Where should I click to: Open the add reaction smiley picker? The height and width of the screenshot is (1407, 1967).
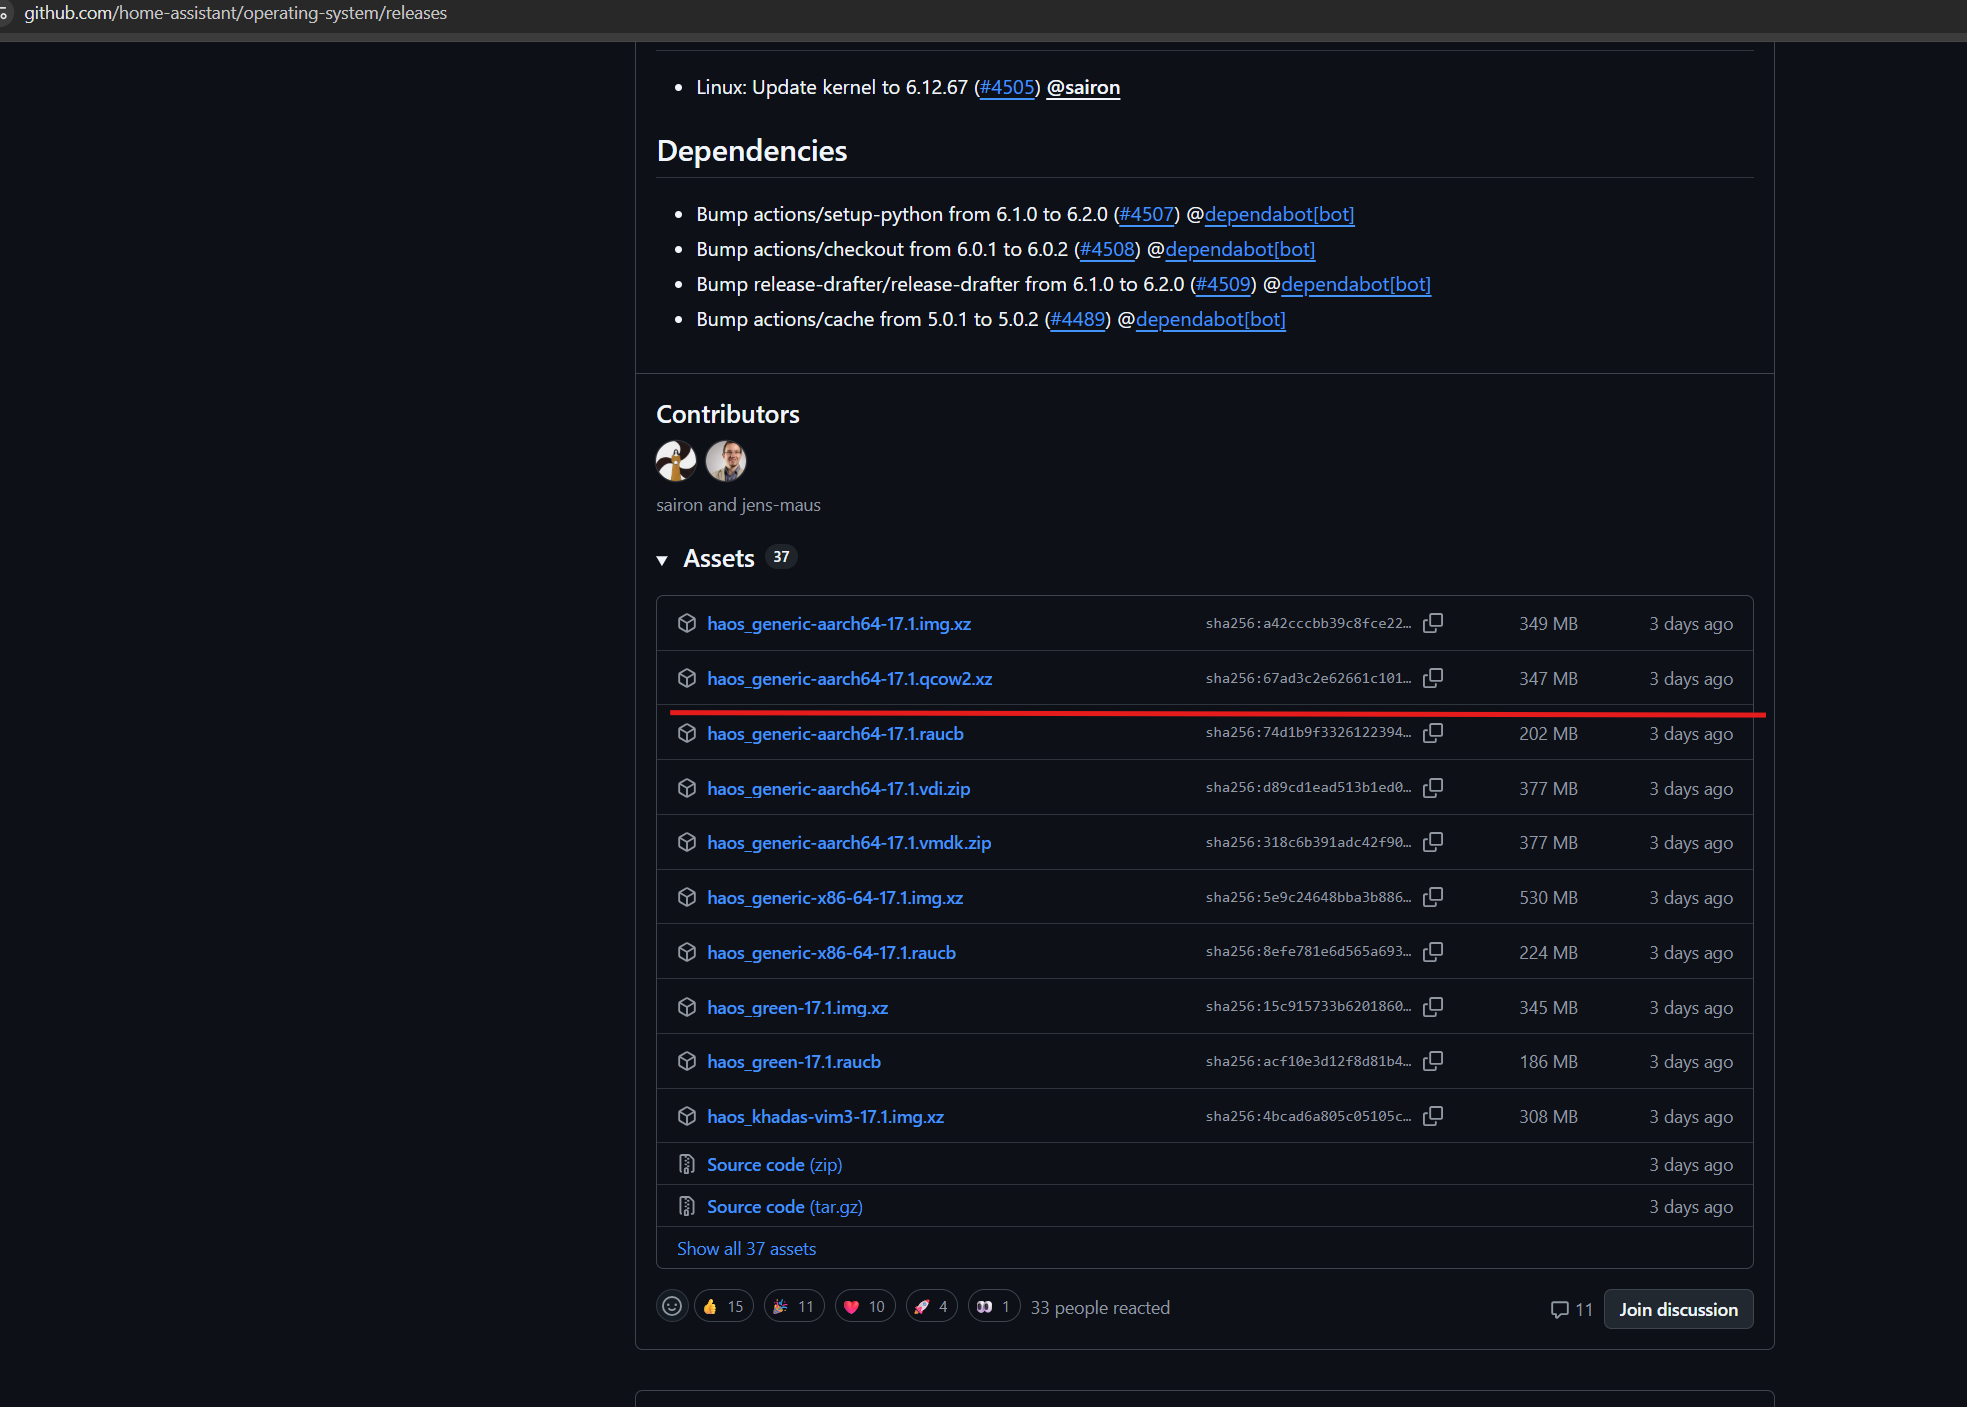pos(672,1307)
